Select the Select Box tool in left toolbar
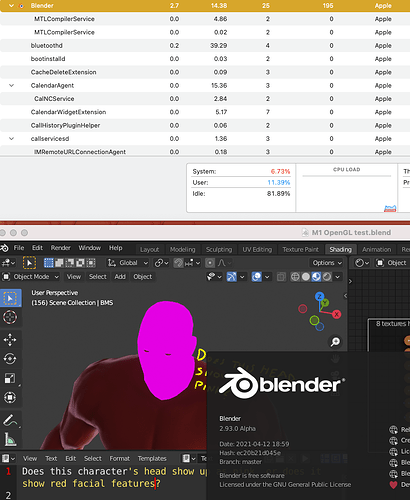 [x=10, y=298]
